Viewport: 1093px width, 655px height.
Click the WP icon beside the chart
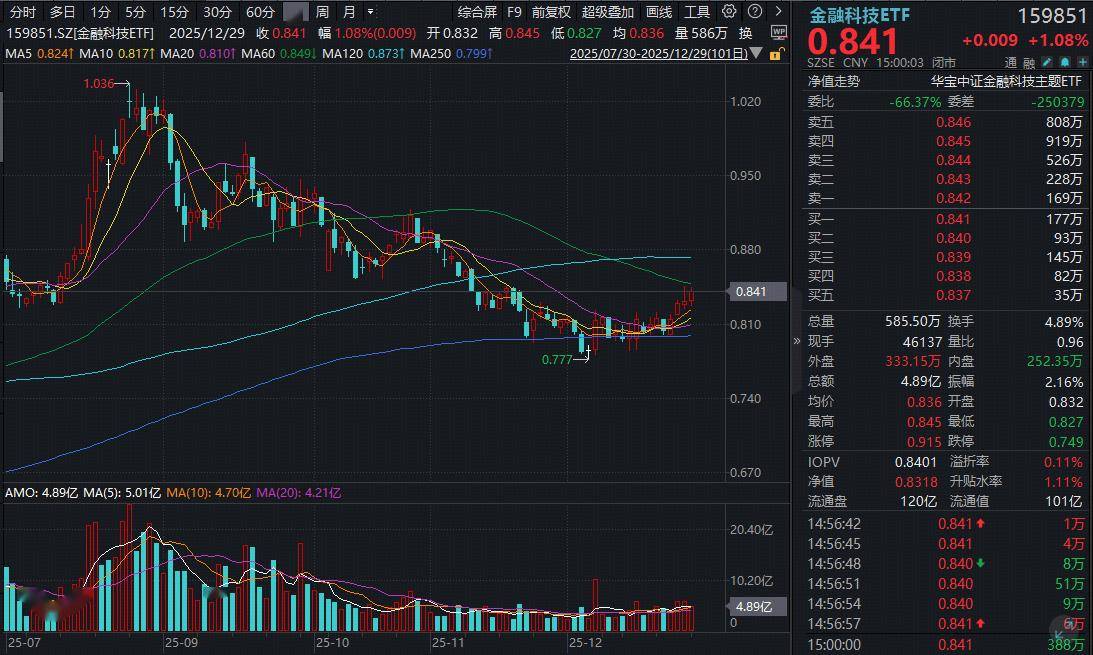pyautogui.click(x=779, y=33)
